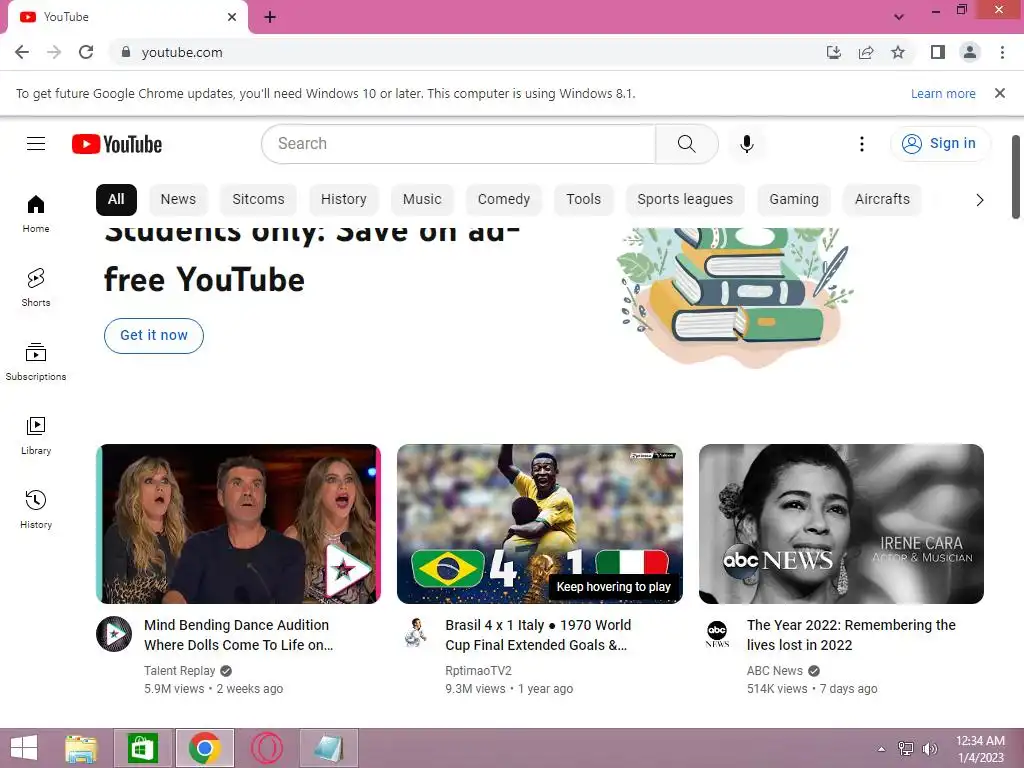Click the magnifier search button
The height and width of the screenshot is (768, 1024).
point(686,144)
